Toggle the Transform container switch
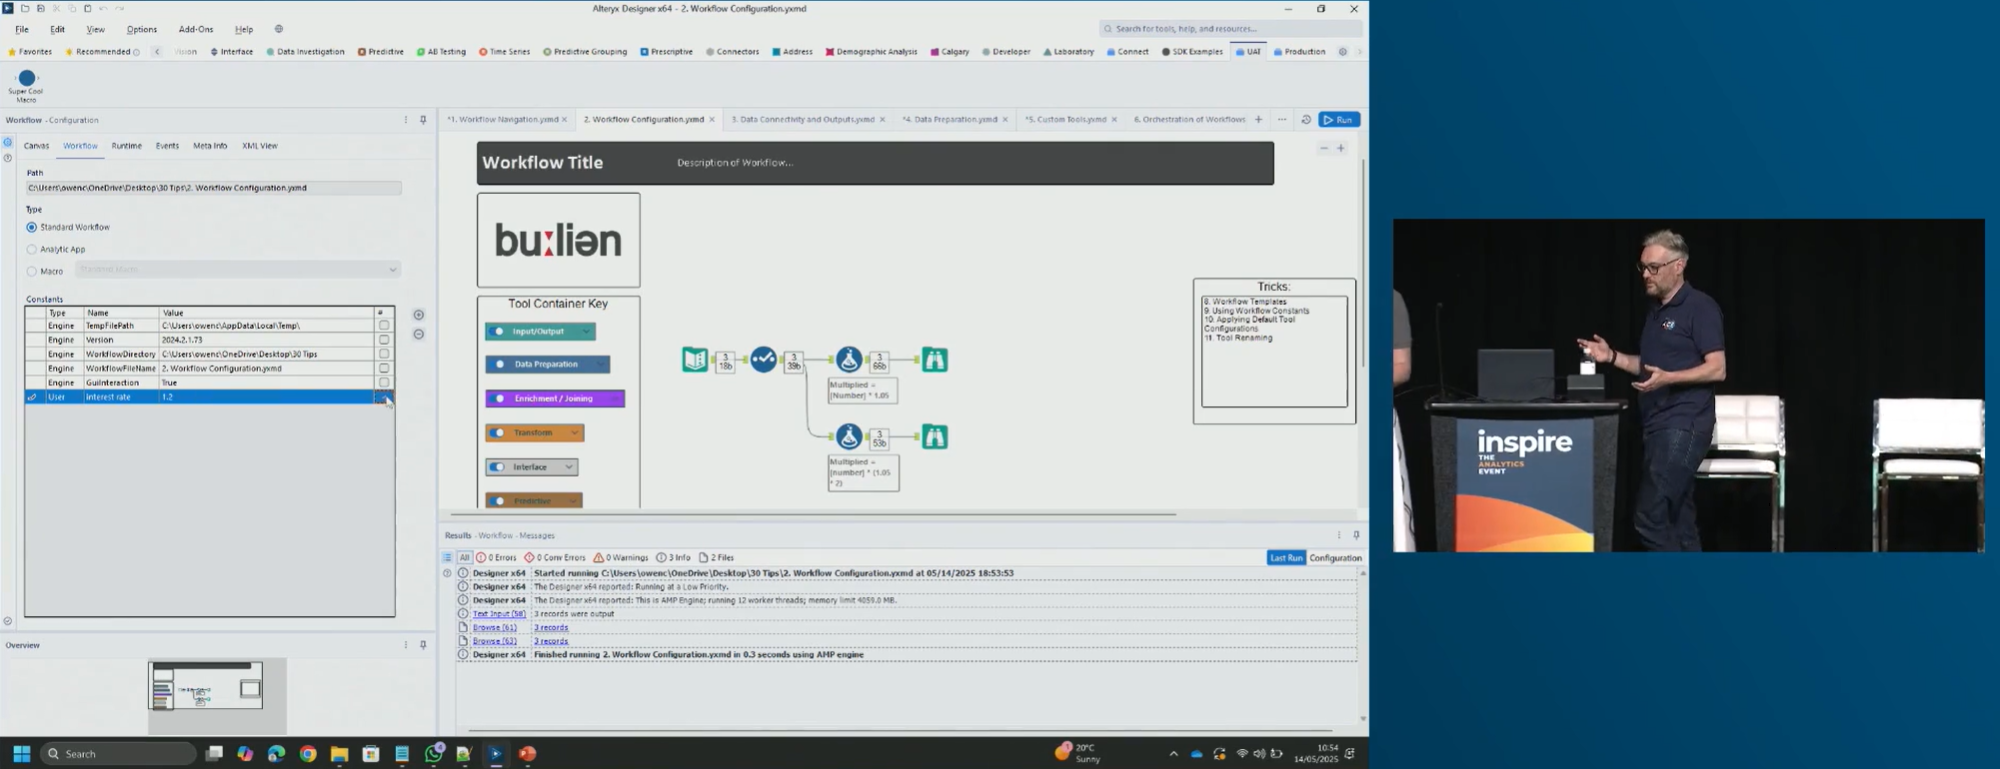Viewport: 2000px width, 769px height. pos(498,433)
